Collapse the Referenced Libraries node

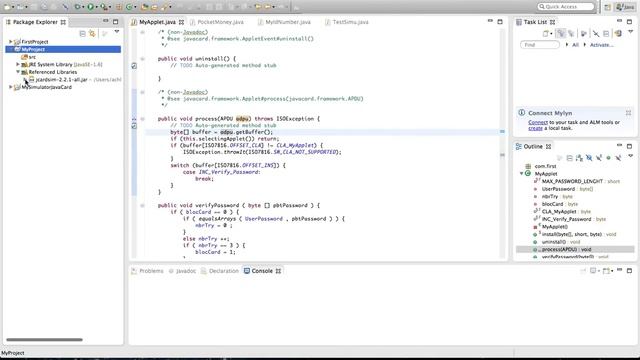18,72
